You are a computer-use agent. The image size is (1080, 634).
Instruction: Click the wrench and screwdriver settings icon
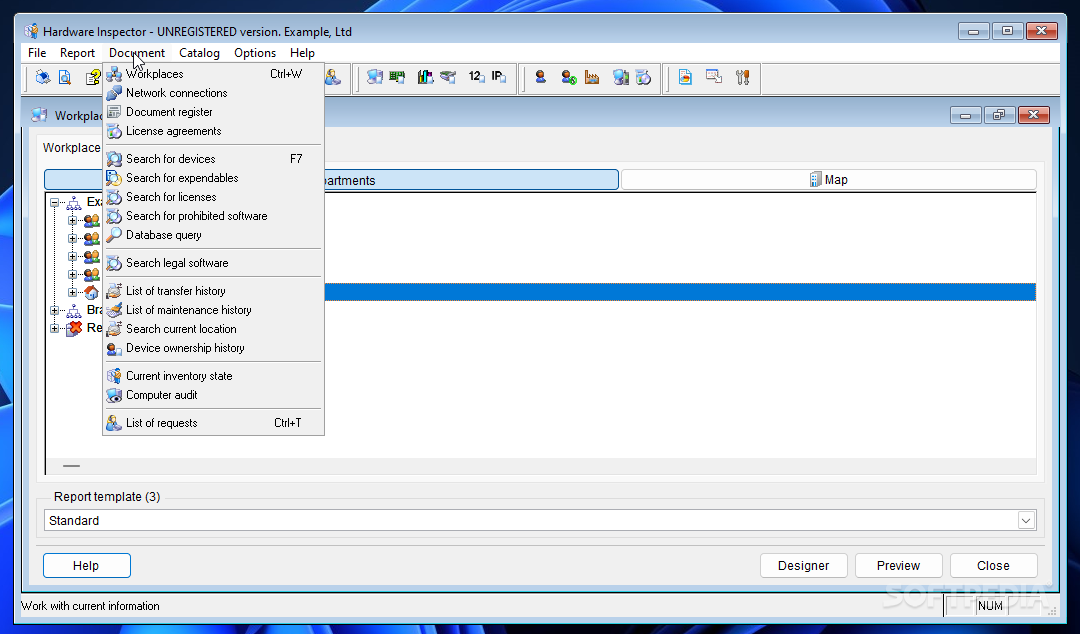742,77
